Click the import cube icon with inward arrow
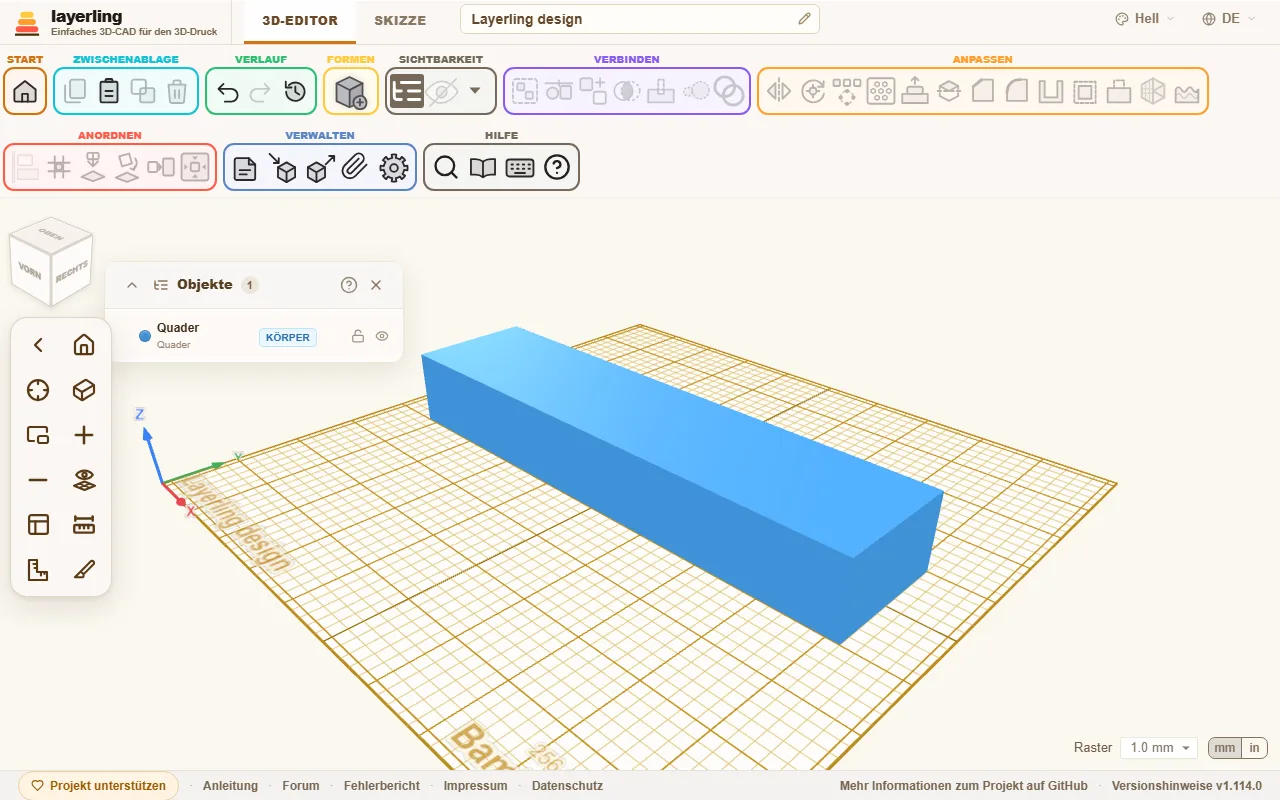The height and width of the screenshot is (800, 1280). tap(283, 168)
